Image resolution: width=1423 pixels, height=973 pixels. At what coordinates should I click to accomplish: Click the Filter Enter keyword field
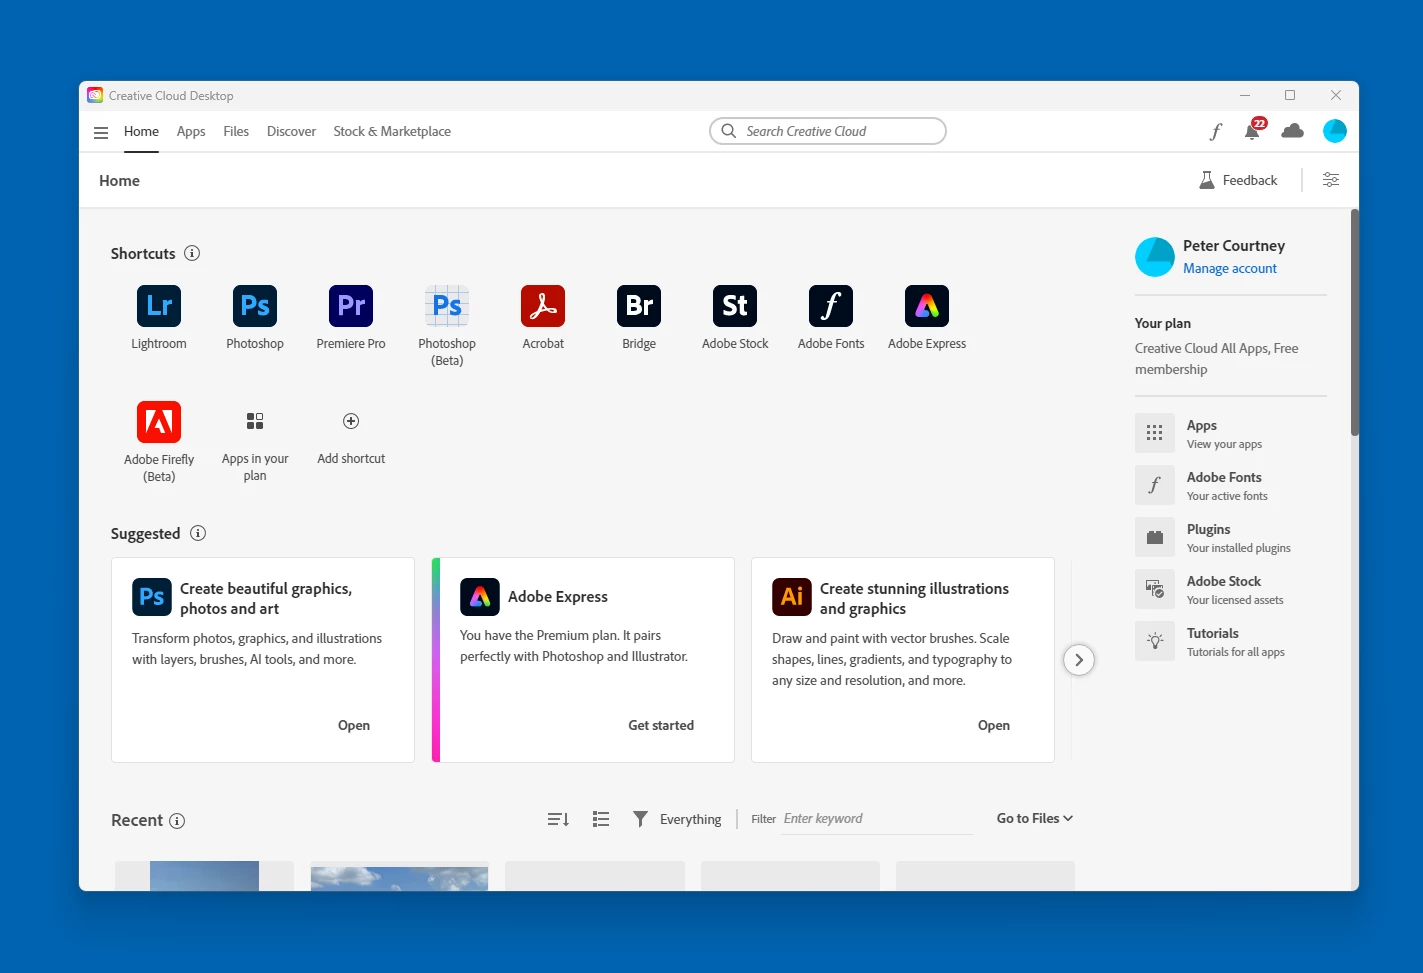point(878,818)
